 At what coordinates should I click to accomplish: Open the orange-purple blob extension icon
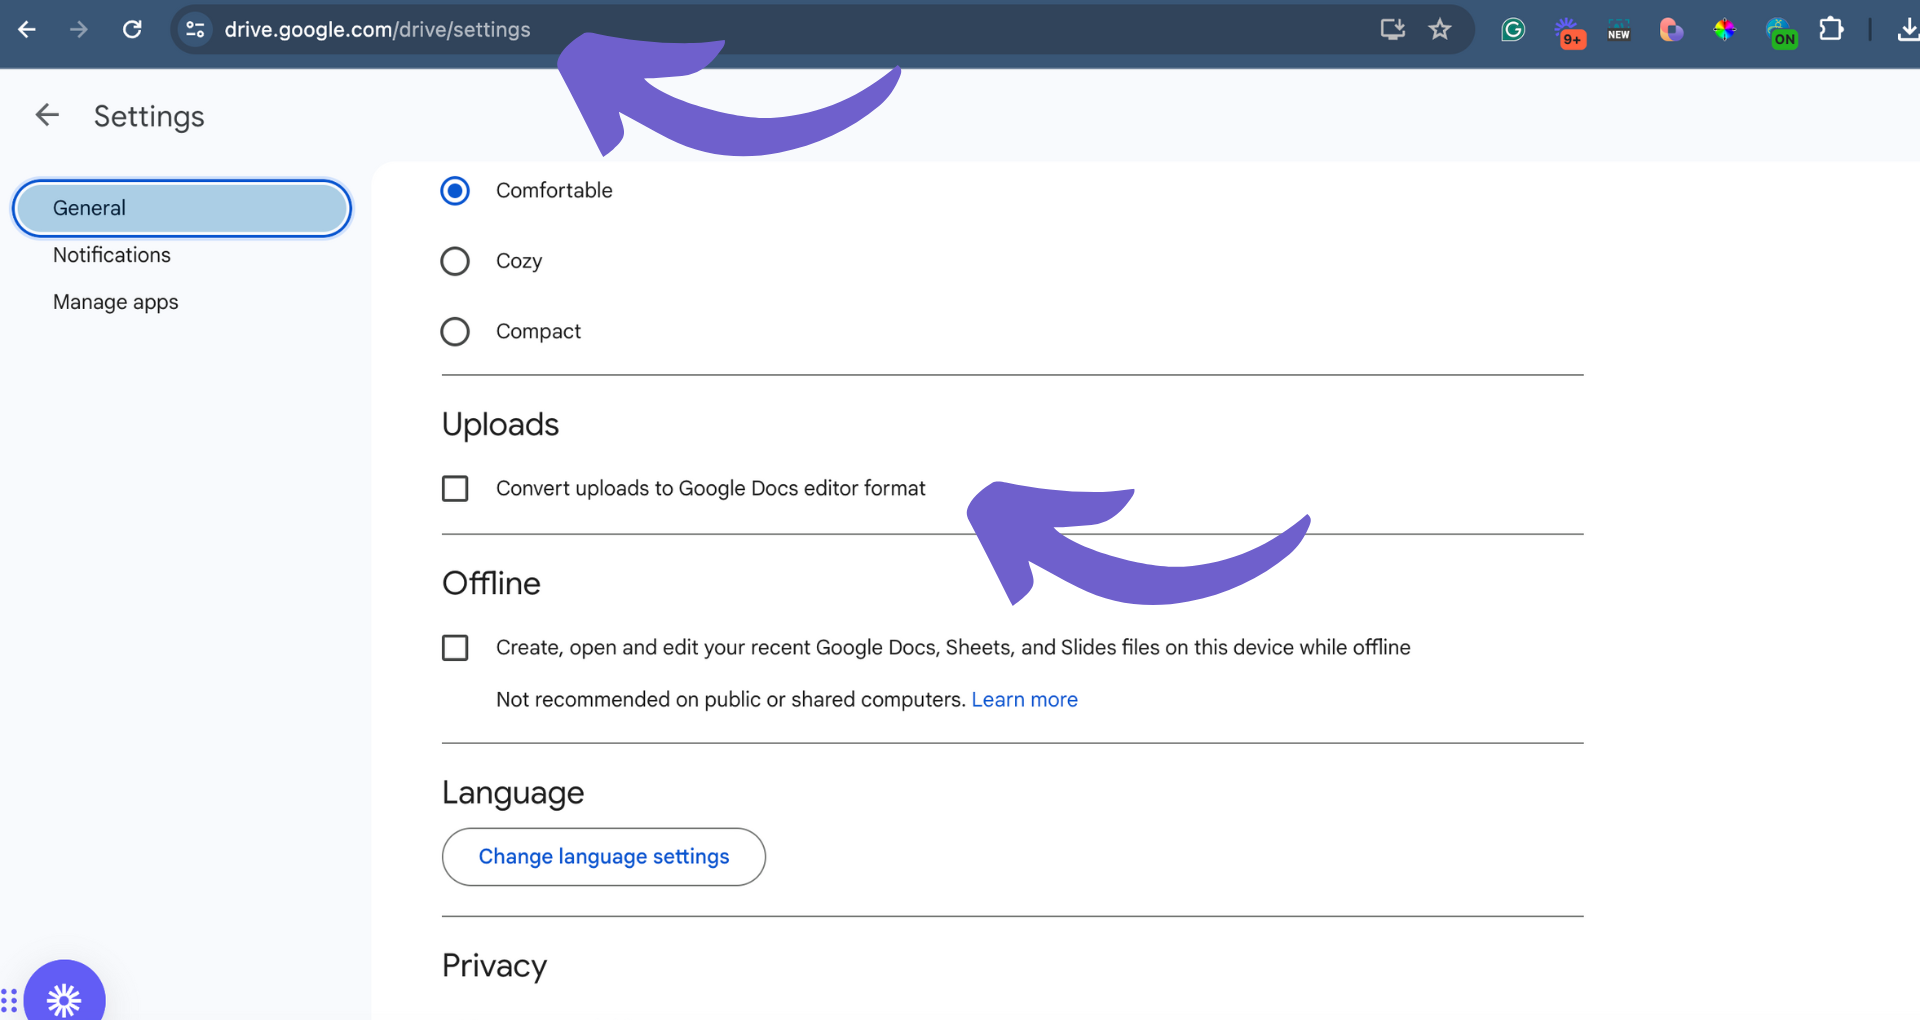coord(1671,30)
